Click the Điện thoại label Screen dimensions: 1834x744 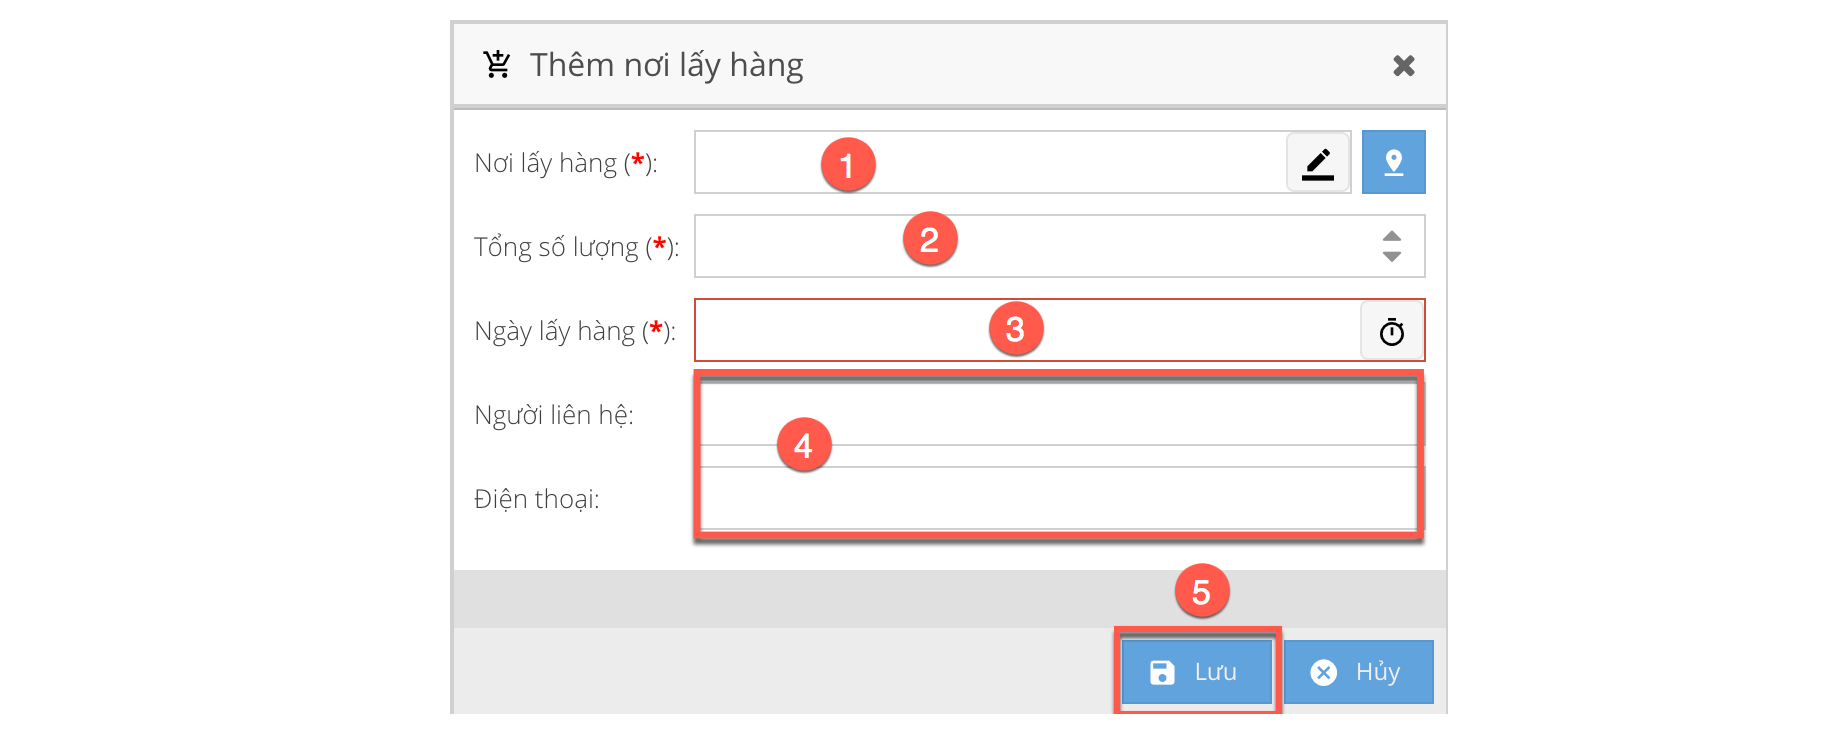tap(536, 499)
